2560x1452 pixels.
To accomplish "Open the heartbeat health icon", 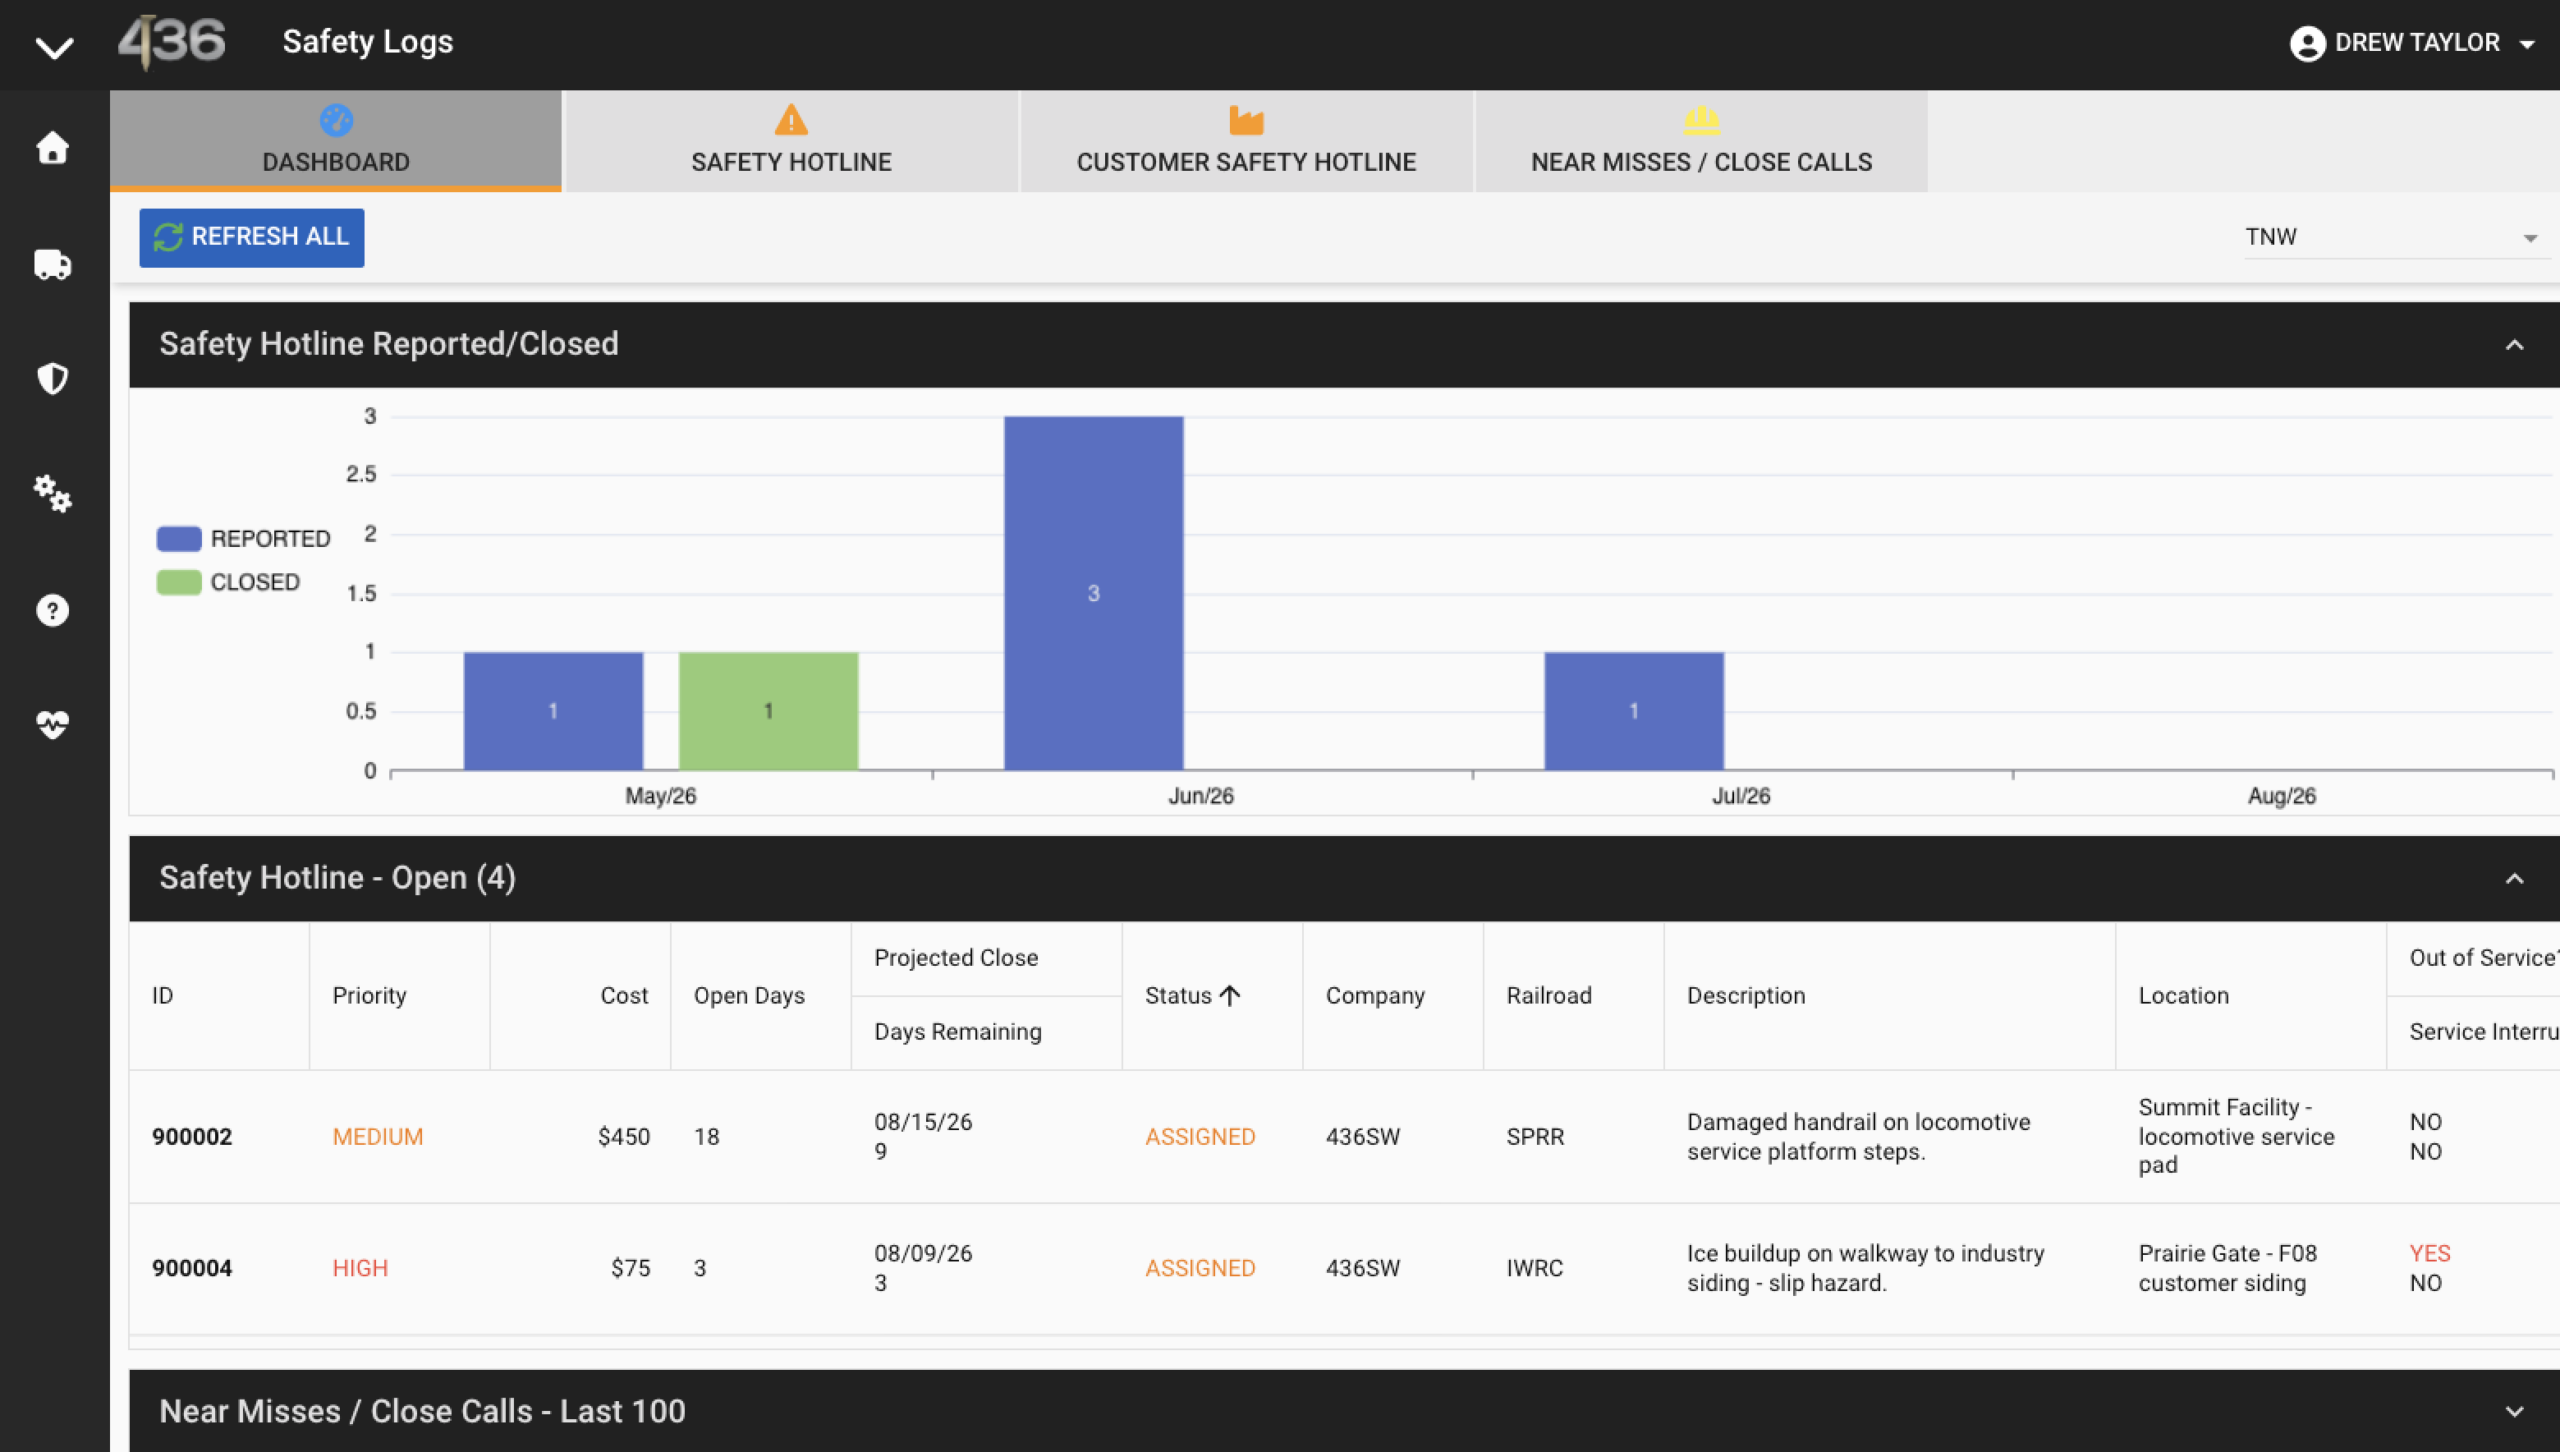I will (52, 725).
